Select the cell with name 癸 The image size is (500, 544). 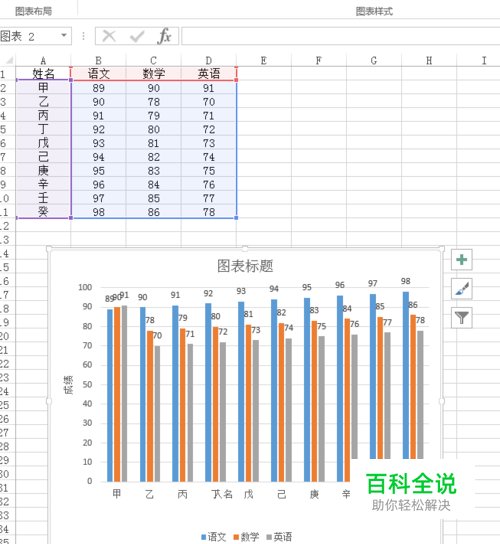43,212
